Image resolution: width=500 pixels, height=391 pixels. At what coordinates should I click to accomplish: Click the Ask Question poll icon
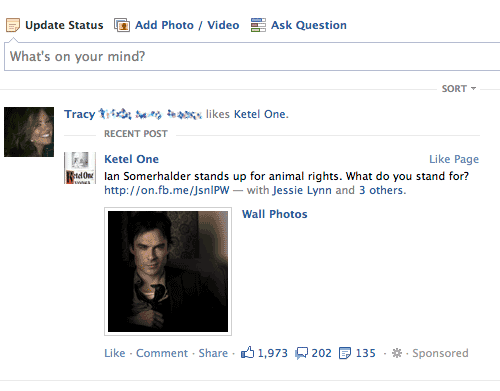258,25
